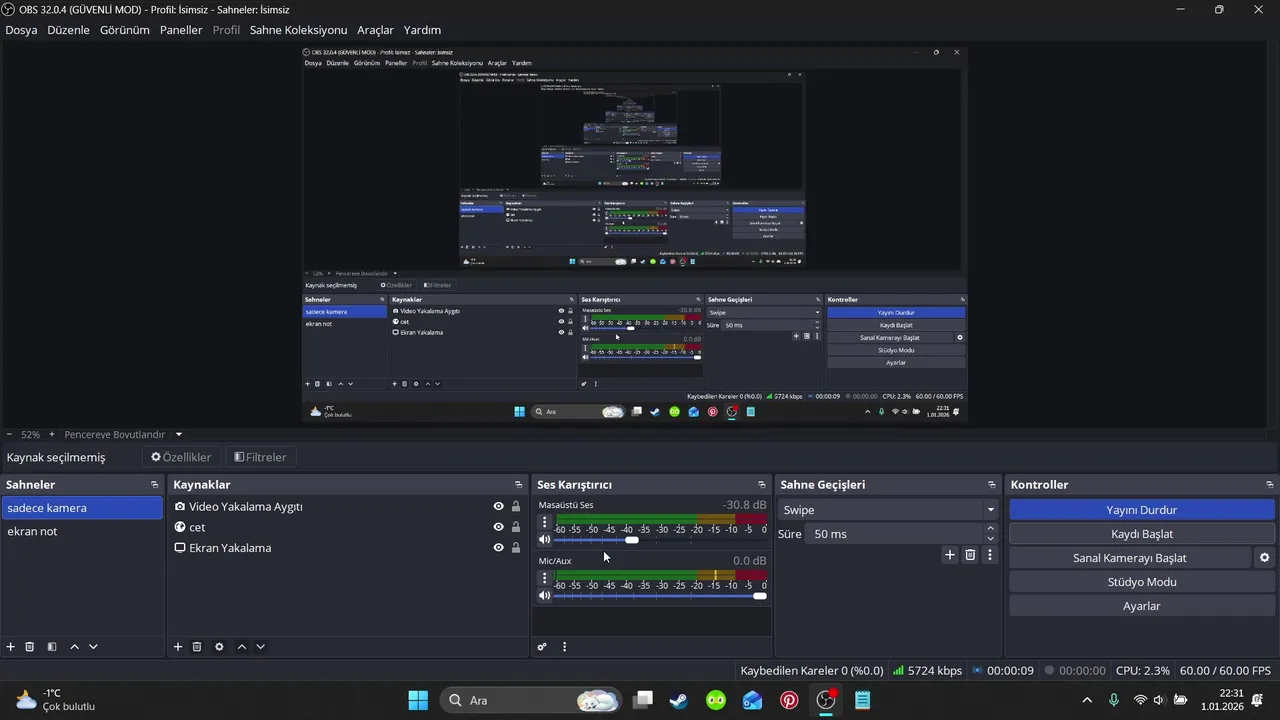This screenshot has height=720, width=1280.
Task: Remove source with Kaynaklar trash icon
Action: click(197, 647)
